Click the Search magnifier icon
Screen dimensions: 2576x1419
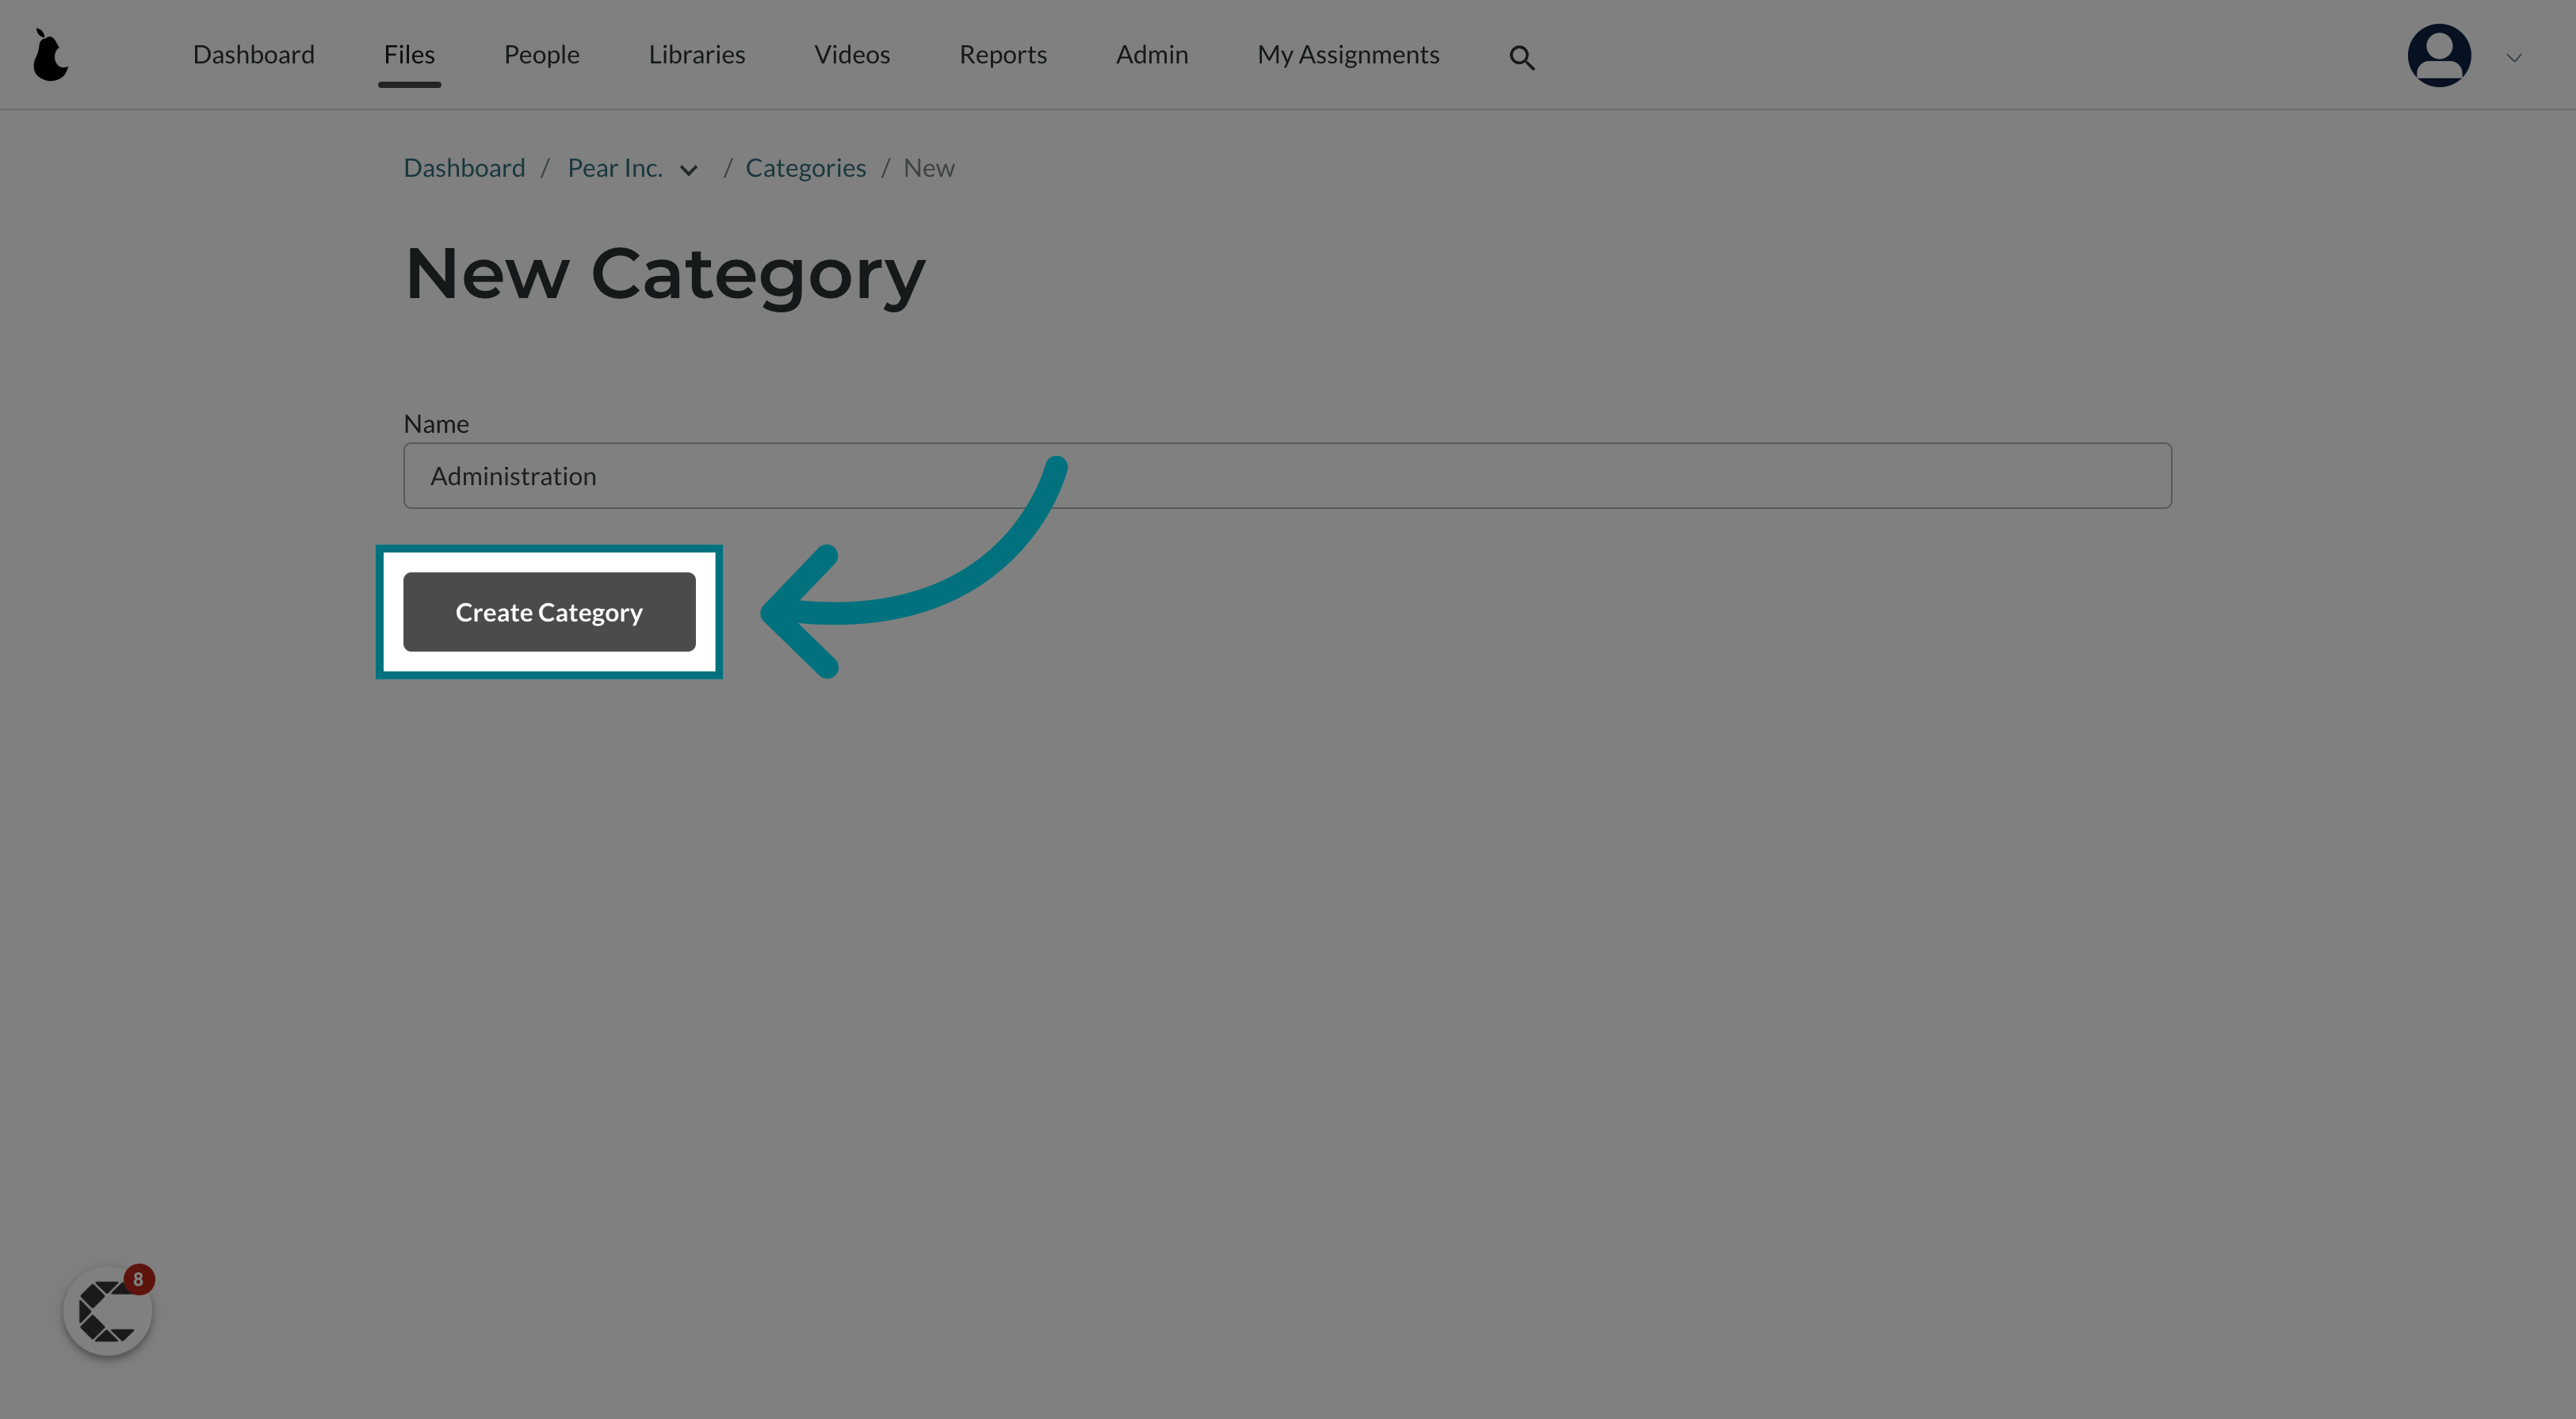pos(1521,54)
